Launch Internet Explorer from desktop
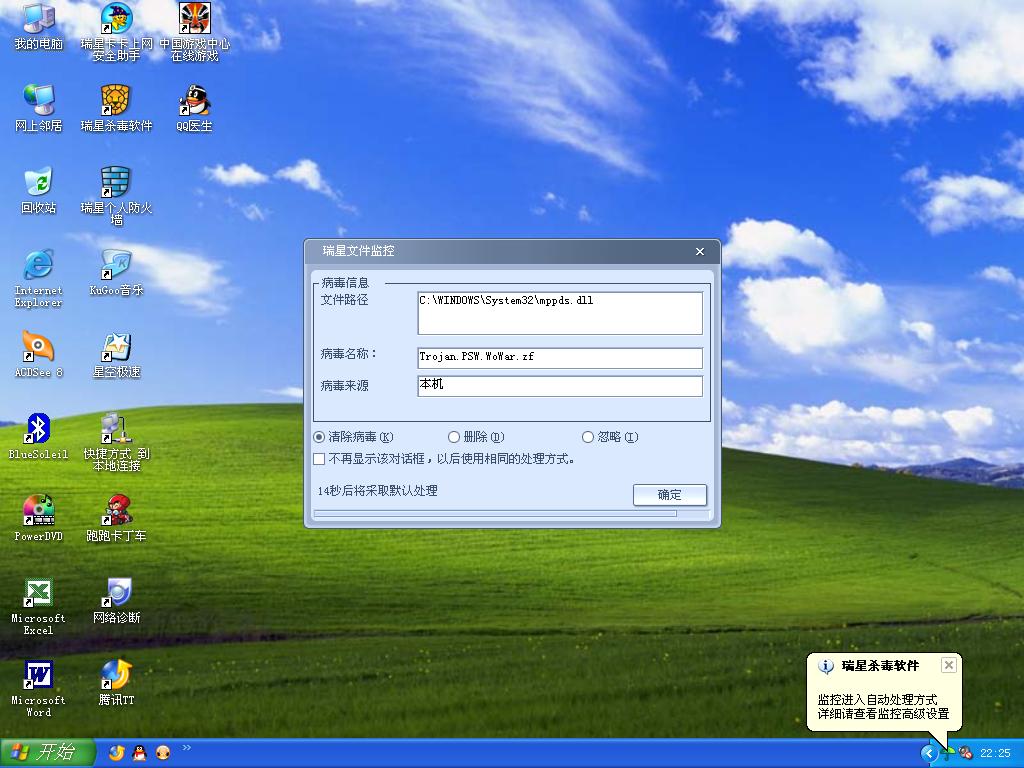This screenshot has width=1024, height=768. point(38,278)
